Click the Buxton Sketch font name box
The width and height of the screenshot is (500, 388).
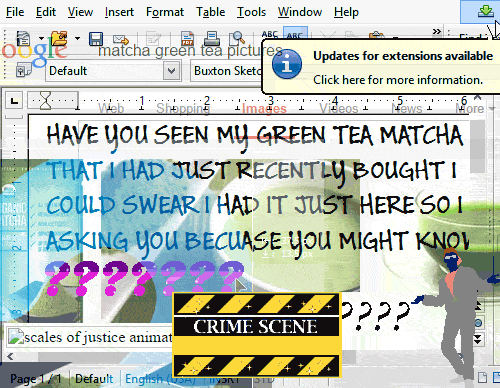click(x=226, y=71)
